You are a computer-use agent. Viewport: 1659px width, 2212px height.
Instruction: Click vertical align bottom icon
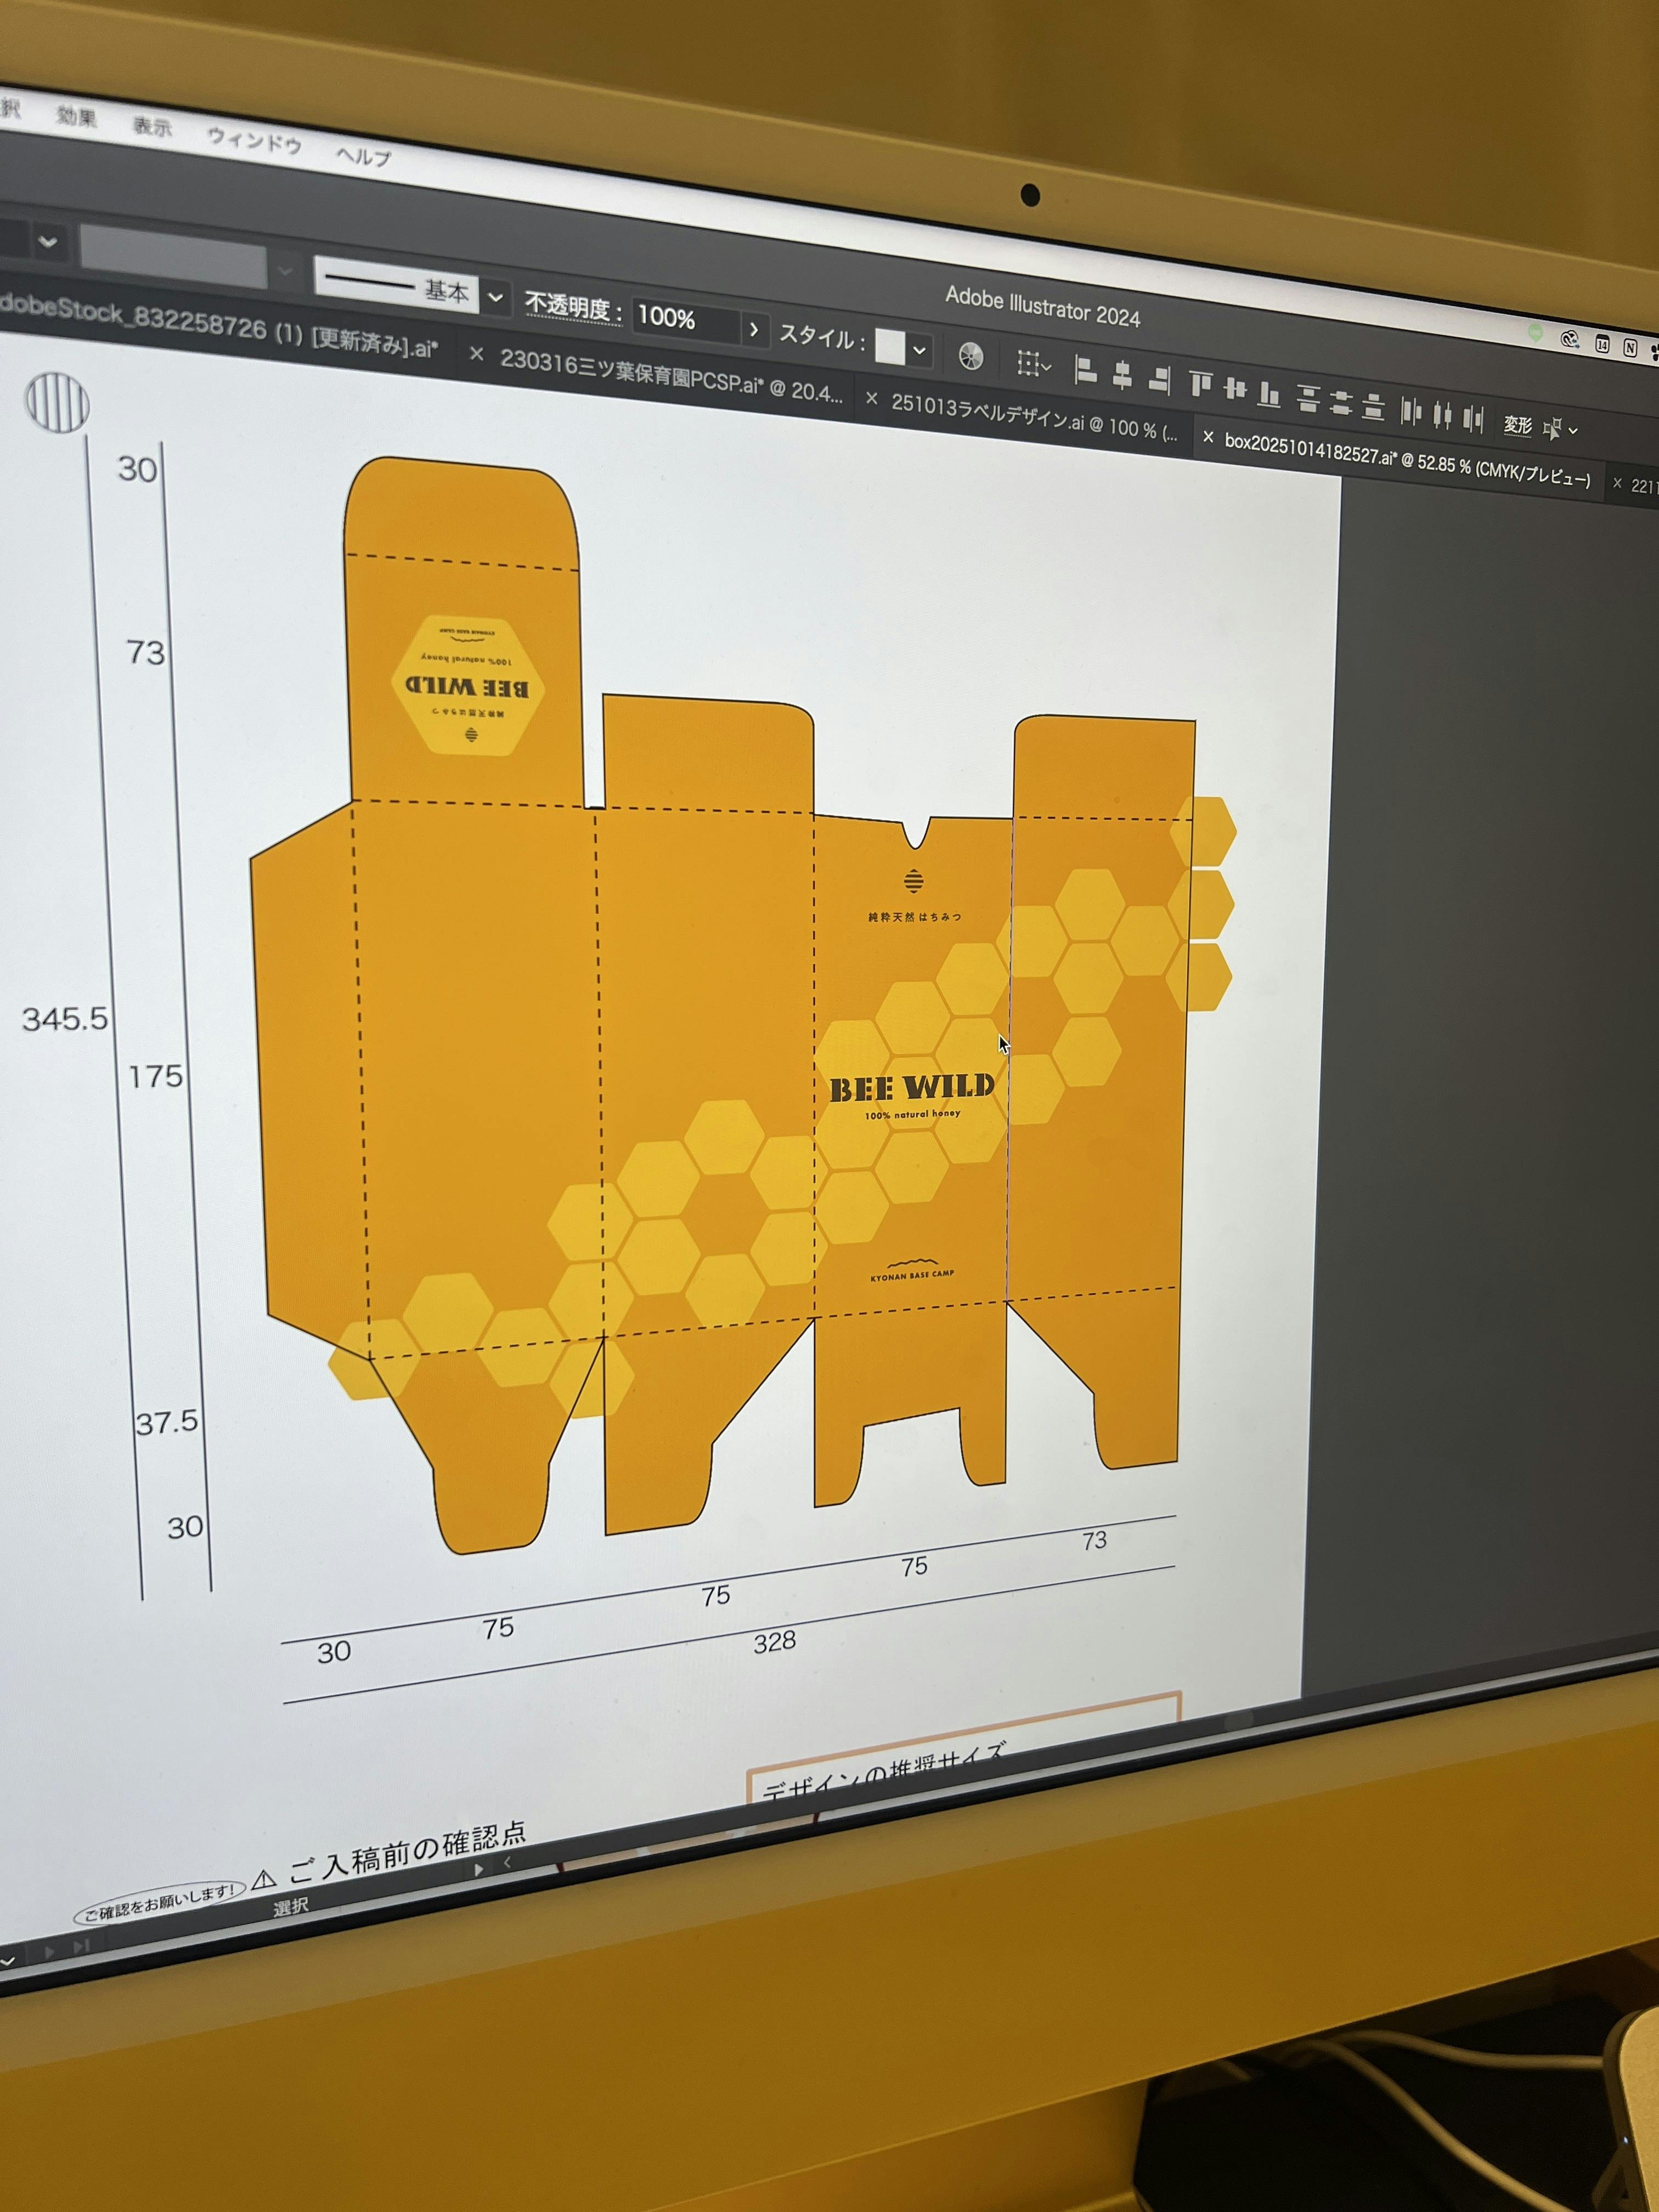1268,394
